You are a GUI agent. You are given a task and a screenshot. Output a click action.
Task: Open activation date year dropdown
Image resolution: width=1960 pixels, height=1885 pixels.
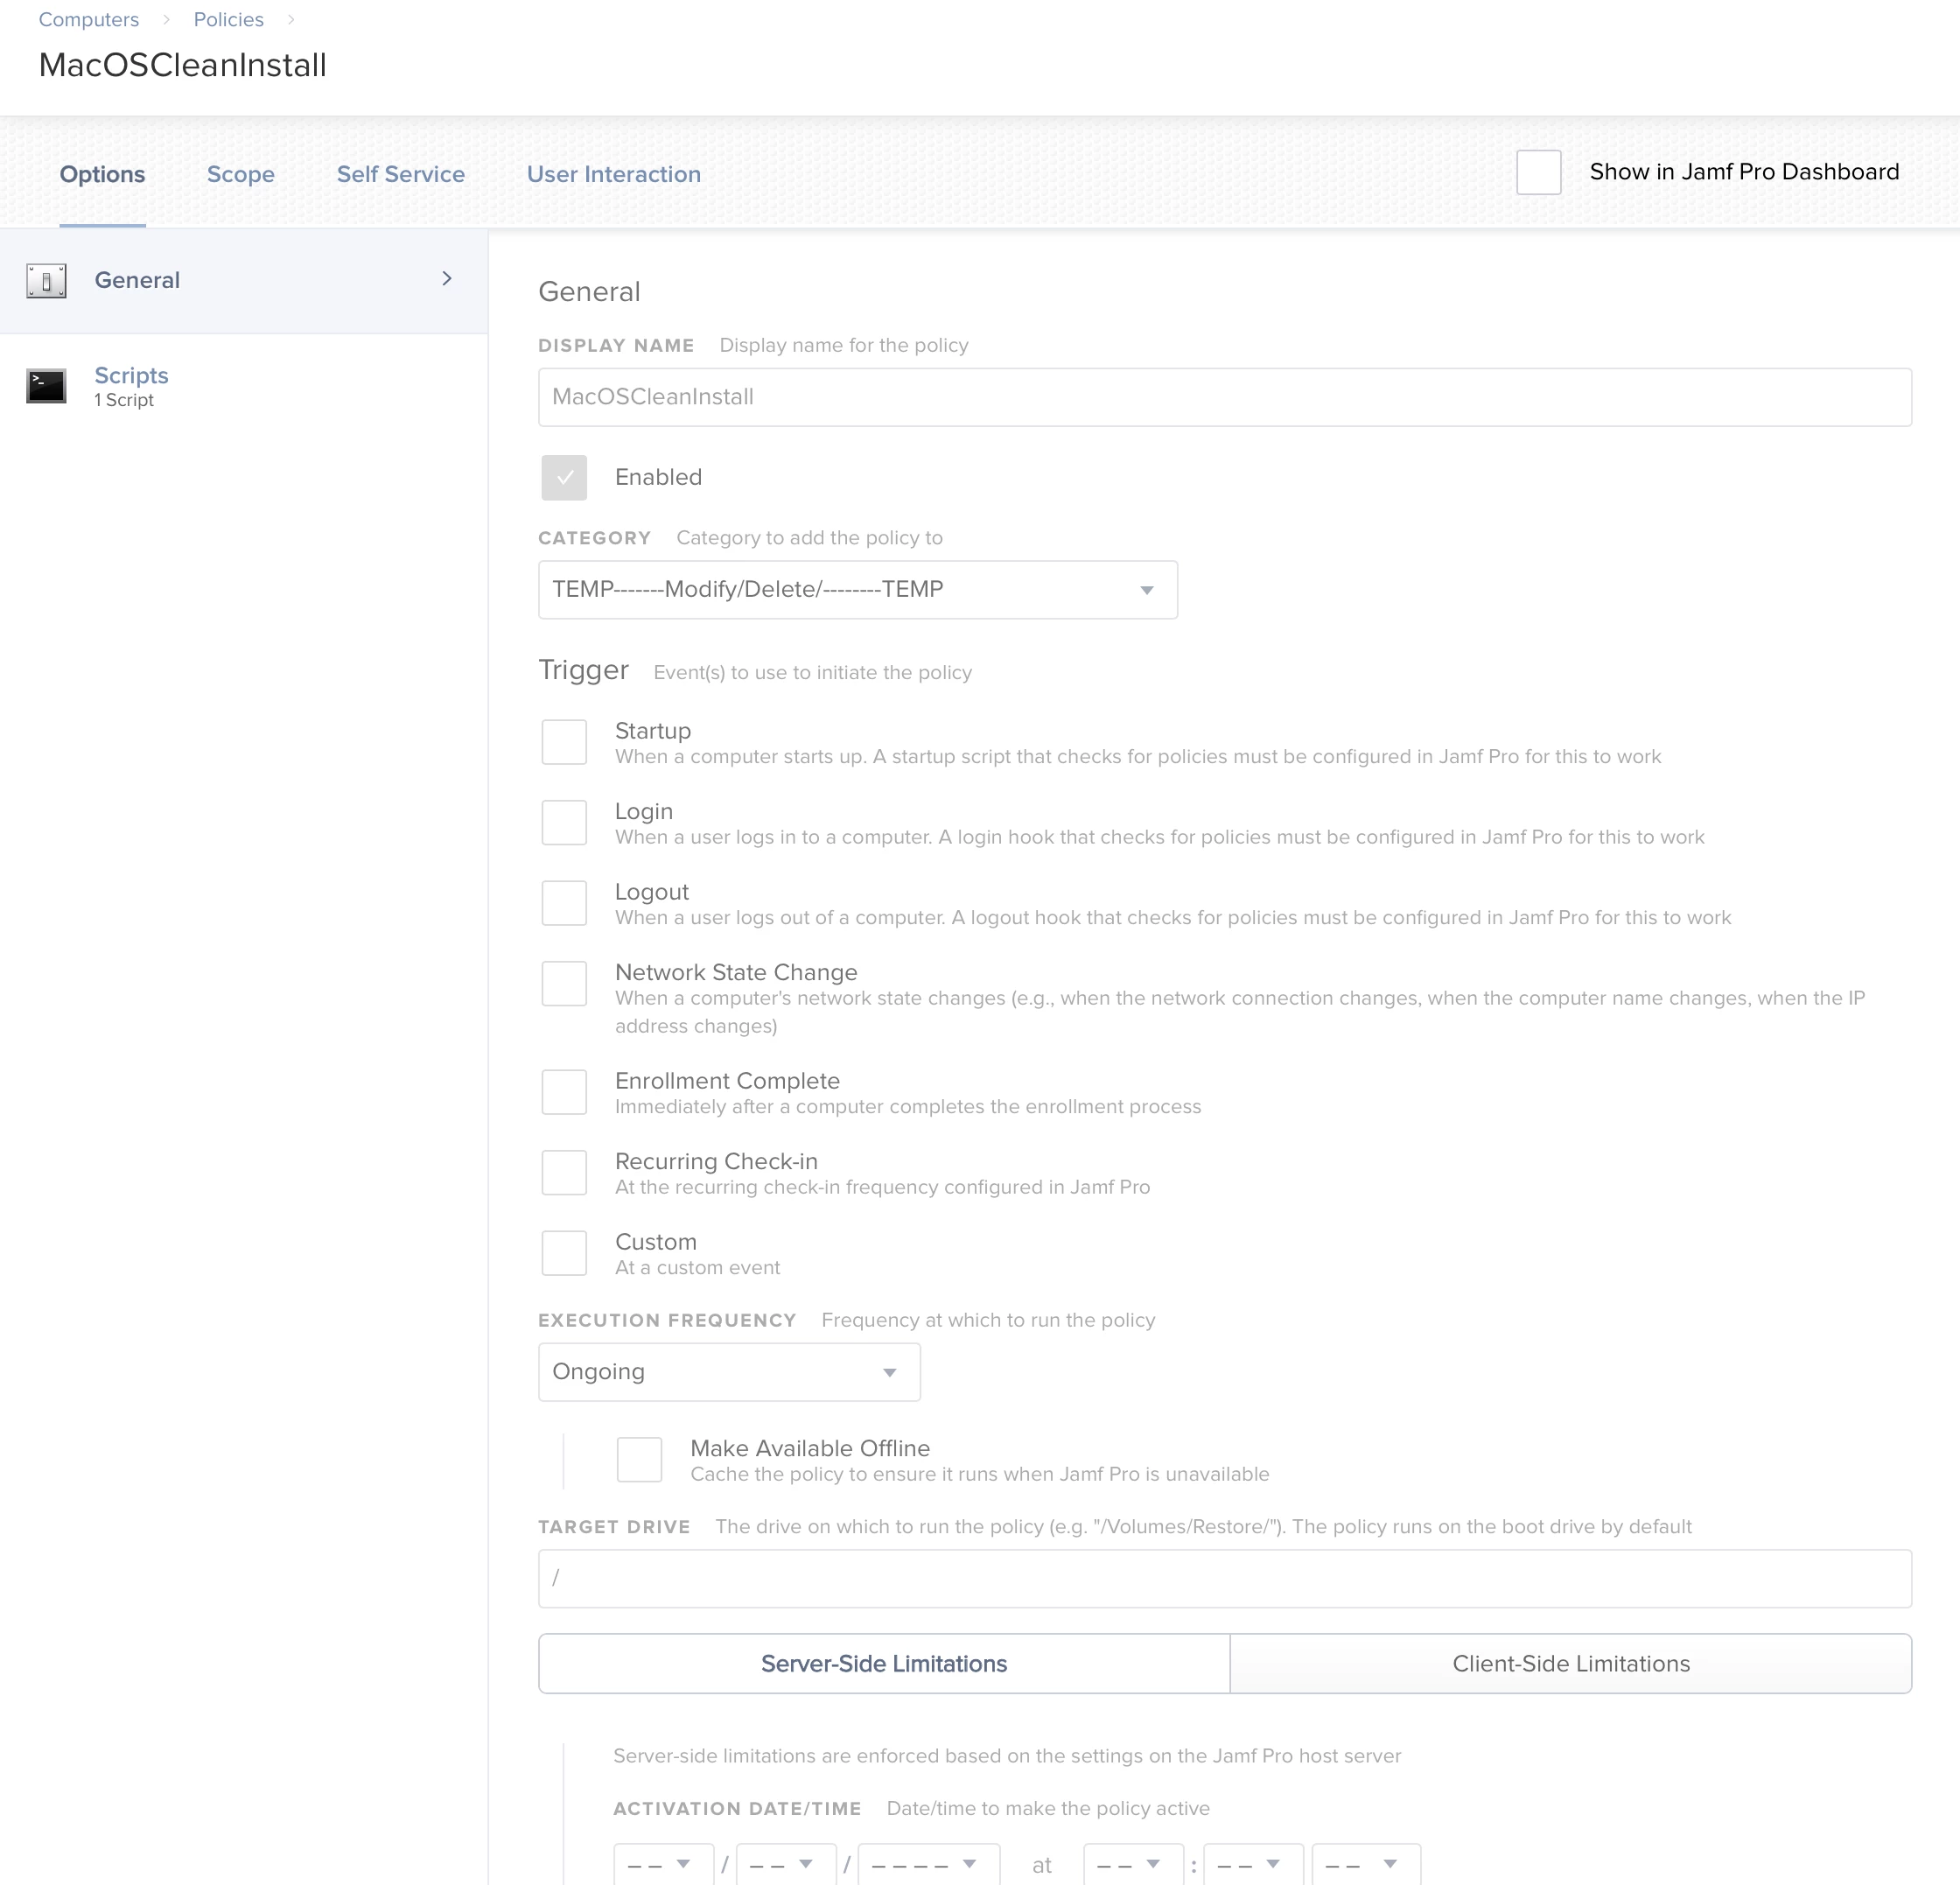pos(929,1864)
